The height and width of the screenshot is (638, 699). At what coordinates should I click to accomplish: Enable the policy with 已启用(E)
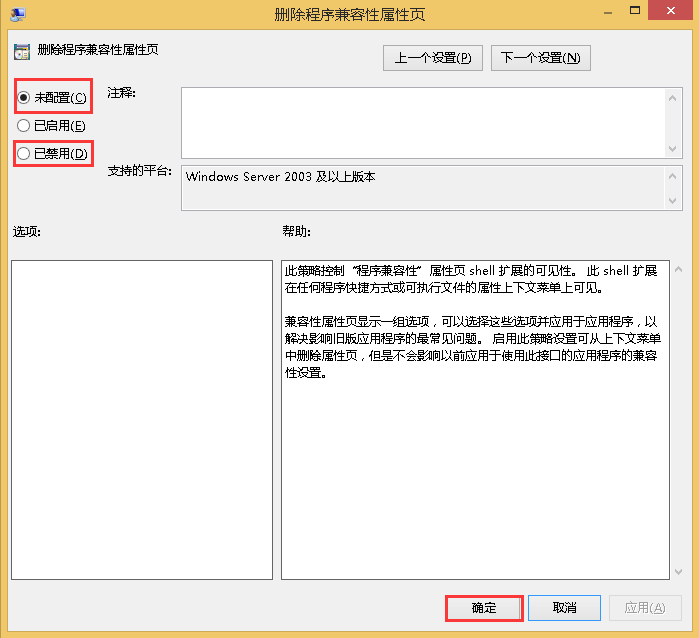point(24,126)
